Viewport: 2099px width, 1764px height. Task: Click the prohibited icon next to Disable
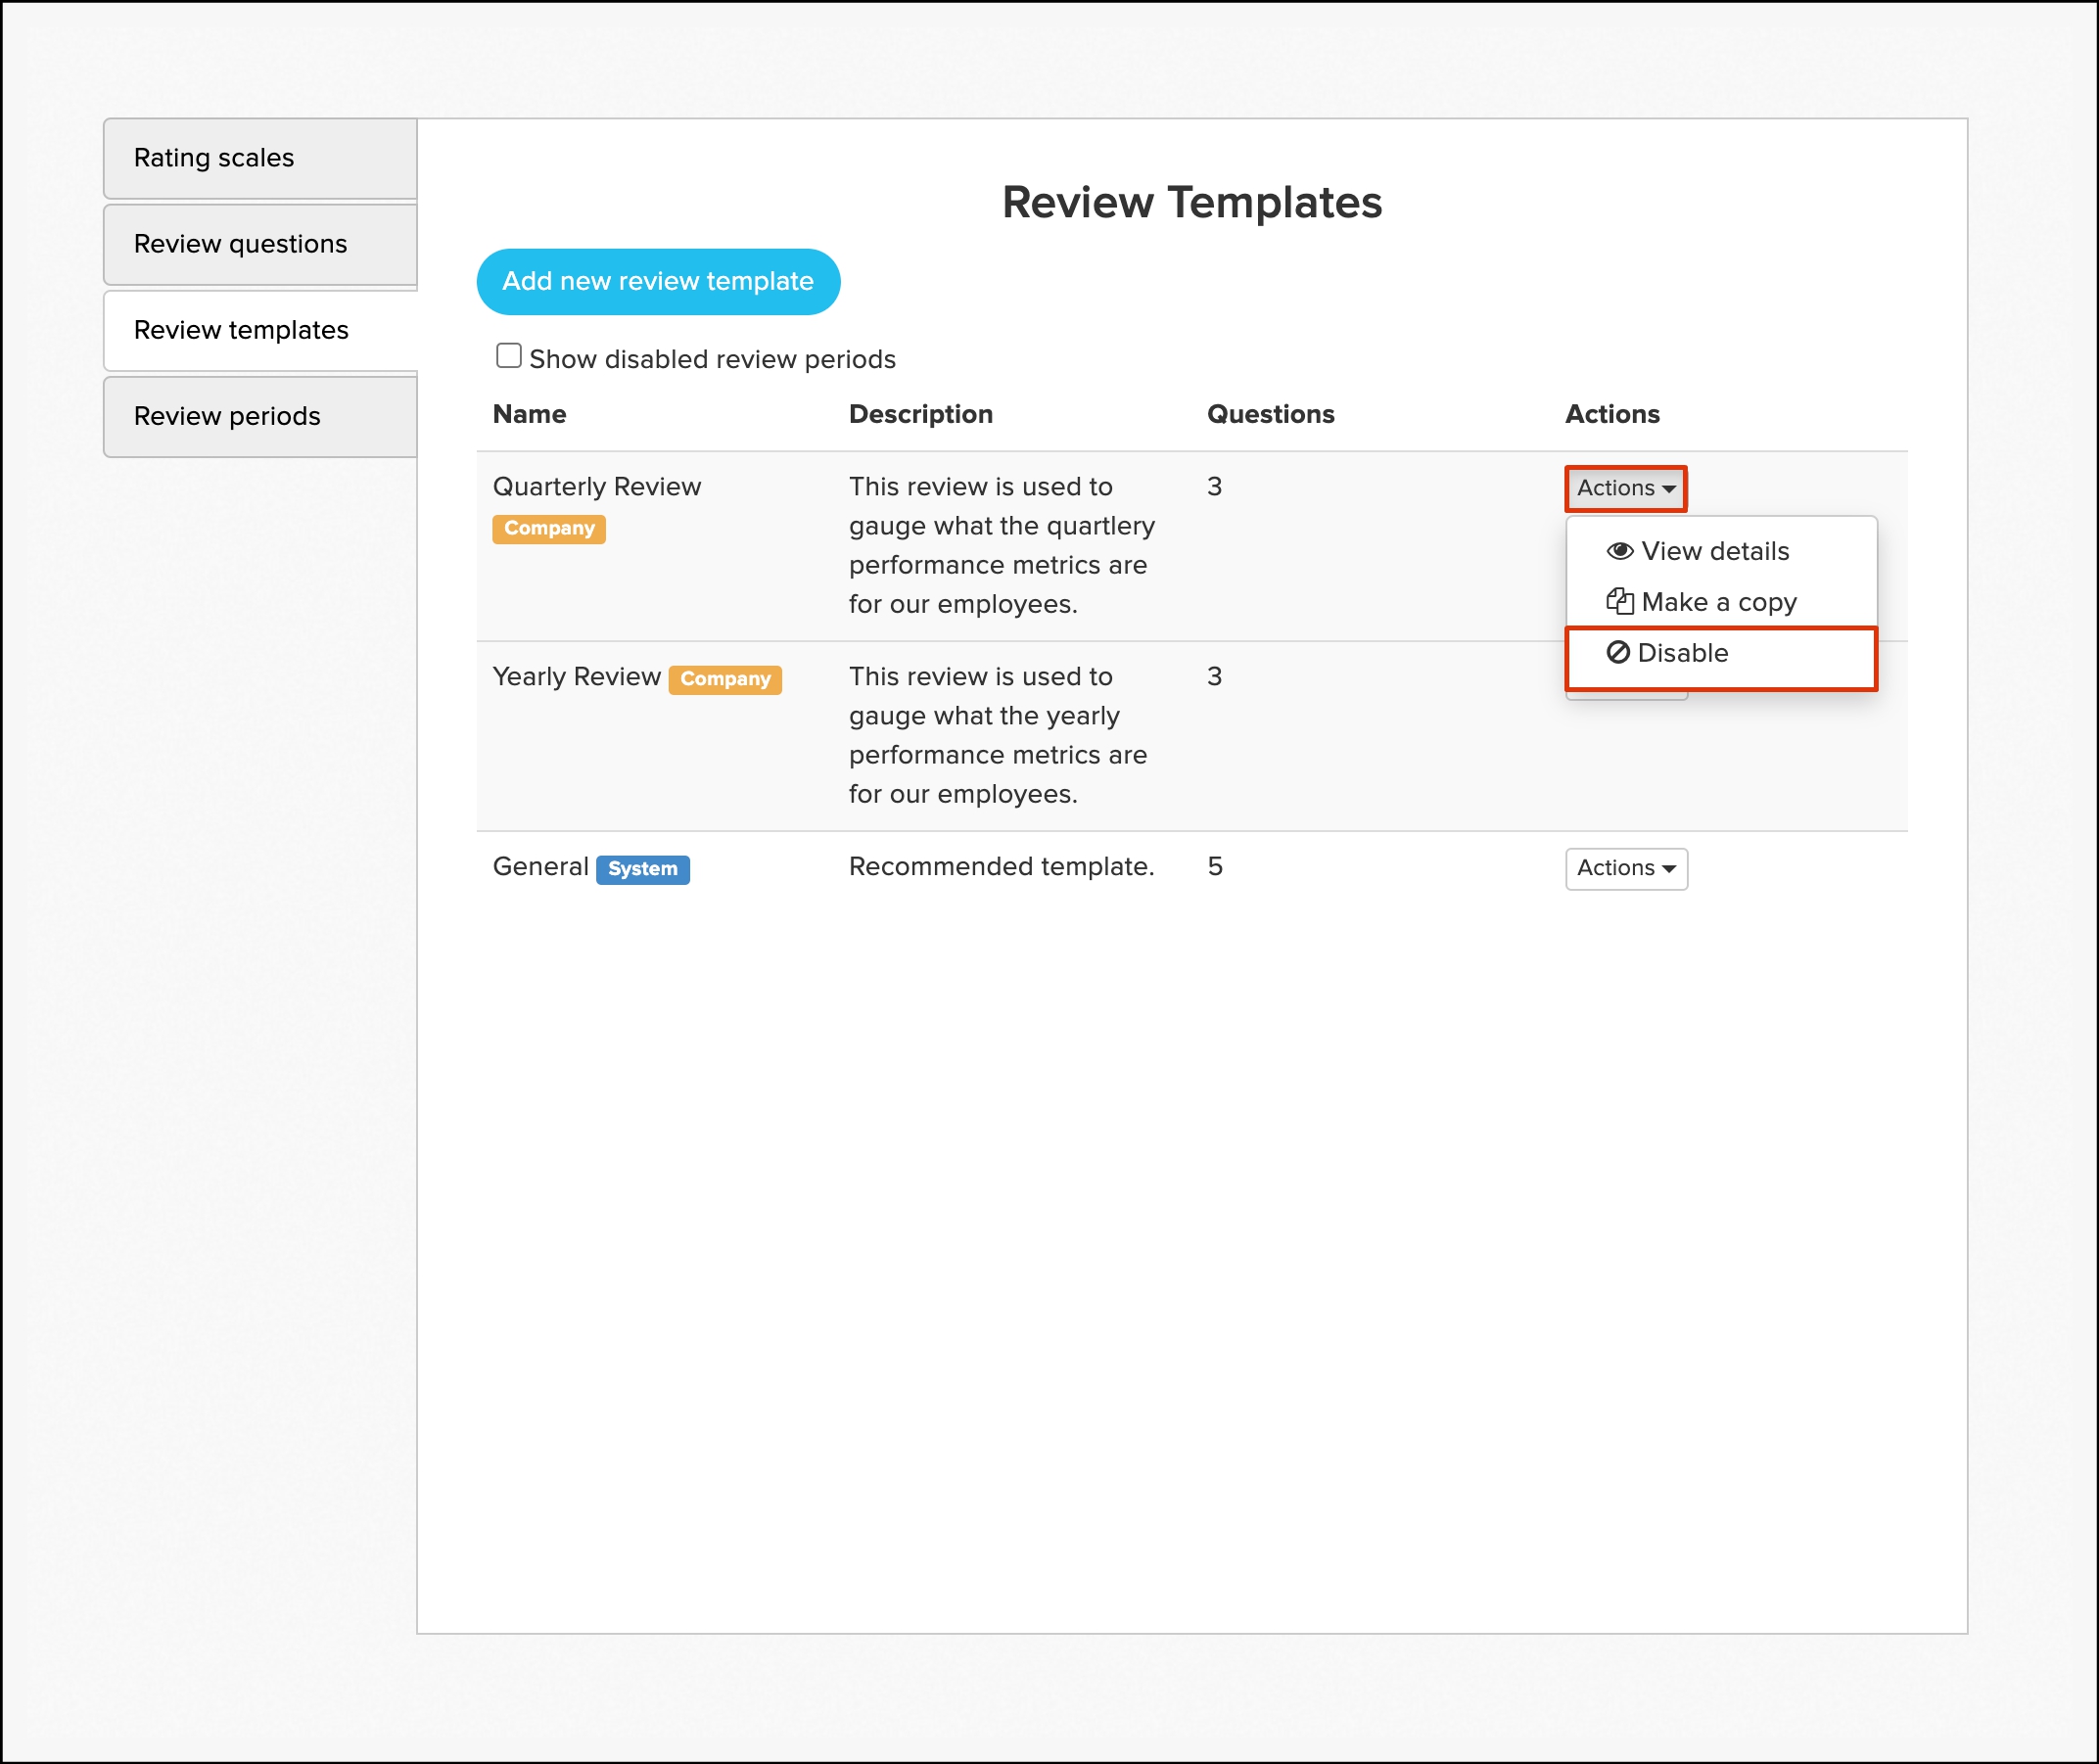click(x=1617, y=653)
